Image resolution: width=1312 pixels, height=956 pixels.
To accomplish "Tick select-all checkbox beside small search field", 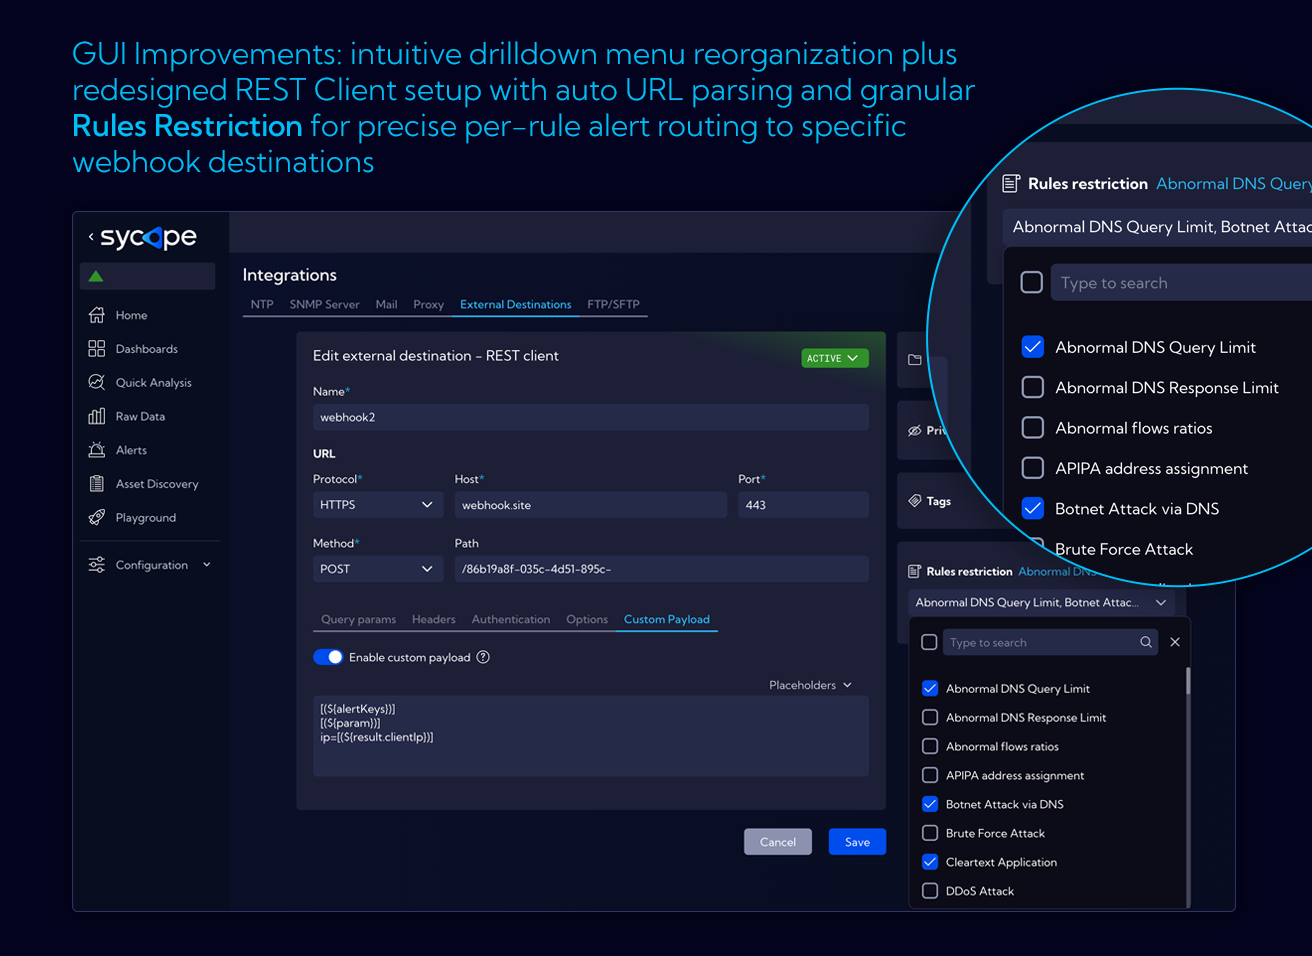I will [x=929, y=642].
